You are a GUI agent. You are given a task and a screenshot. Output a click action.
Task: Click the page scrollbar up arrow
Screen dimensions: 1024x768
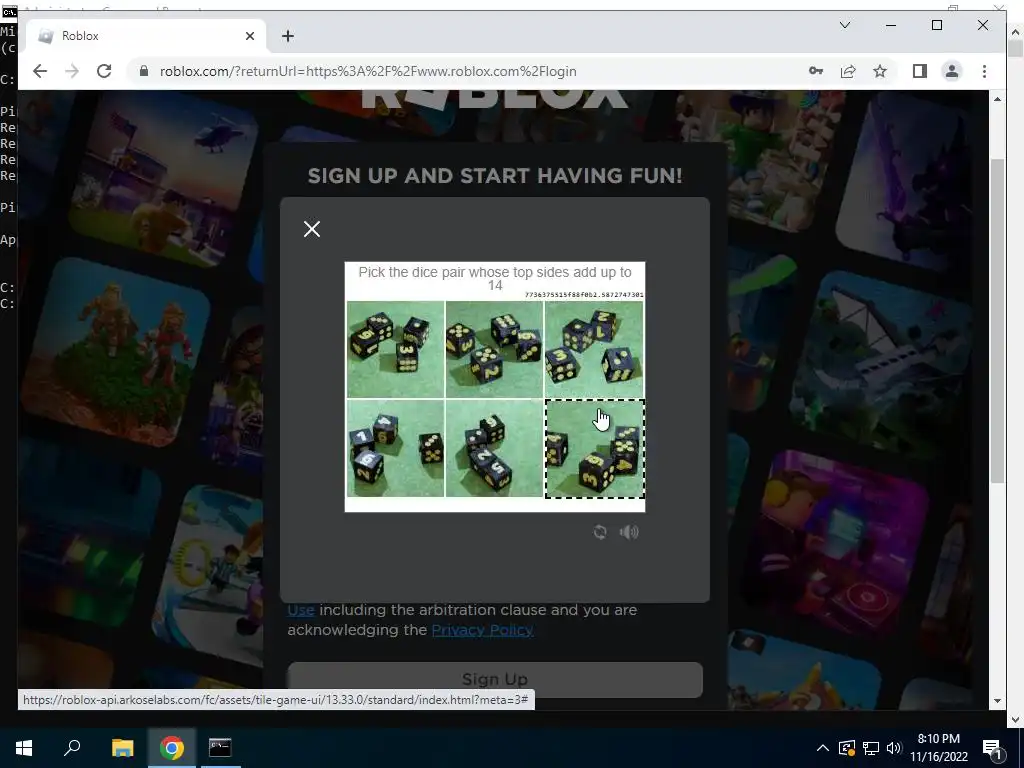[x=997, y=99]
